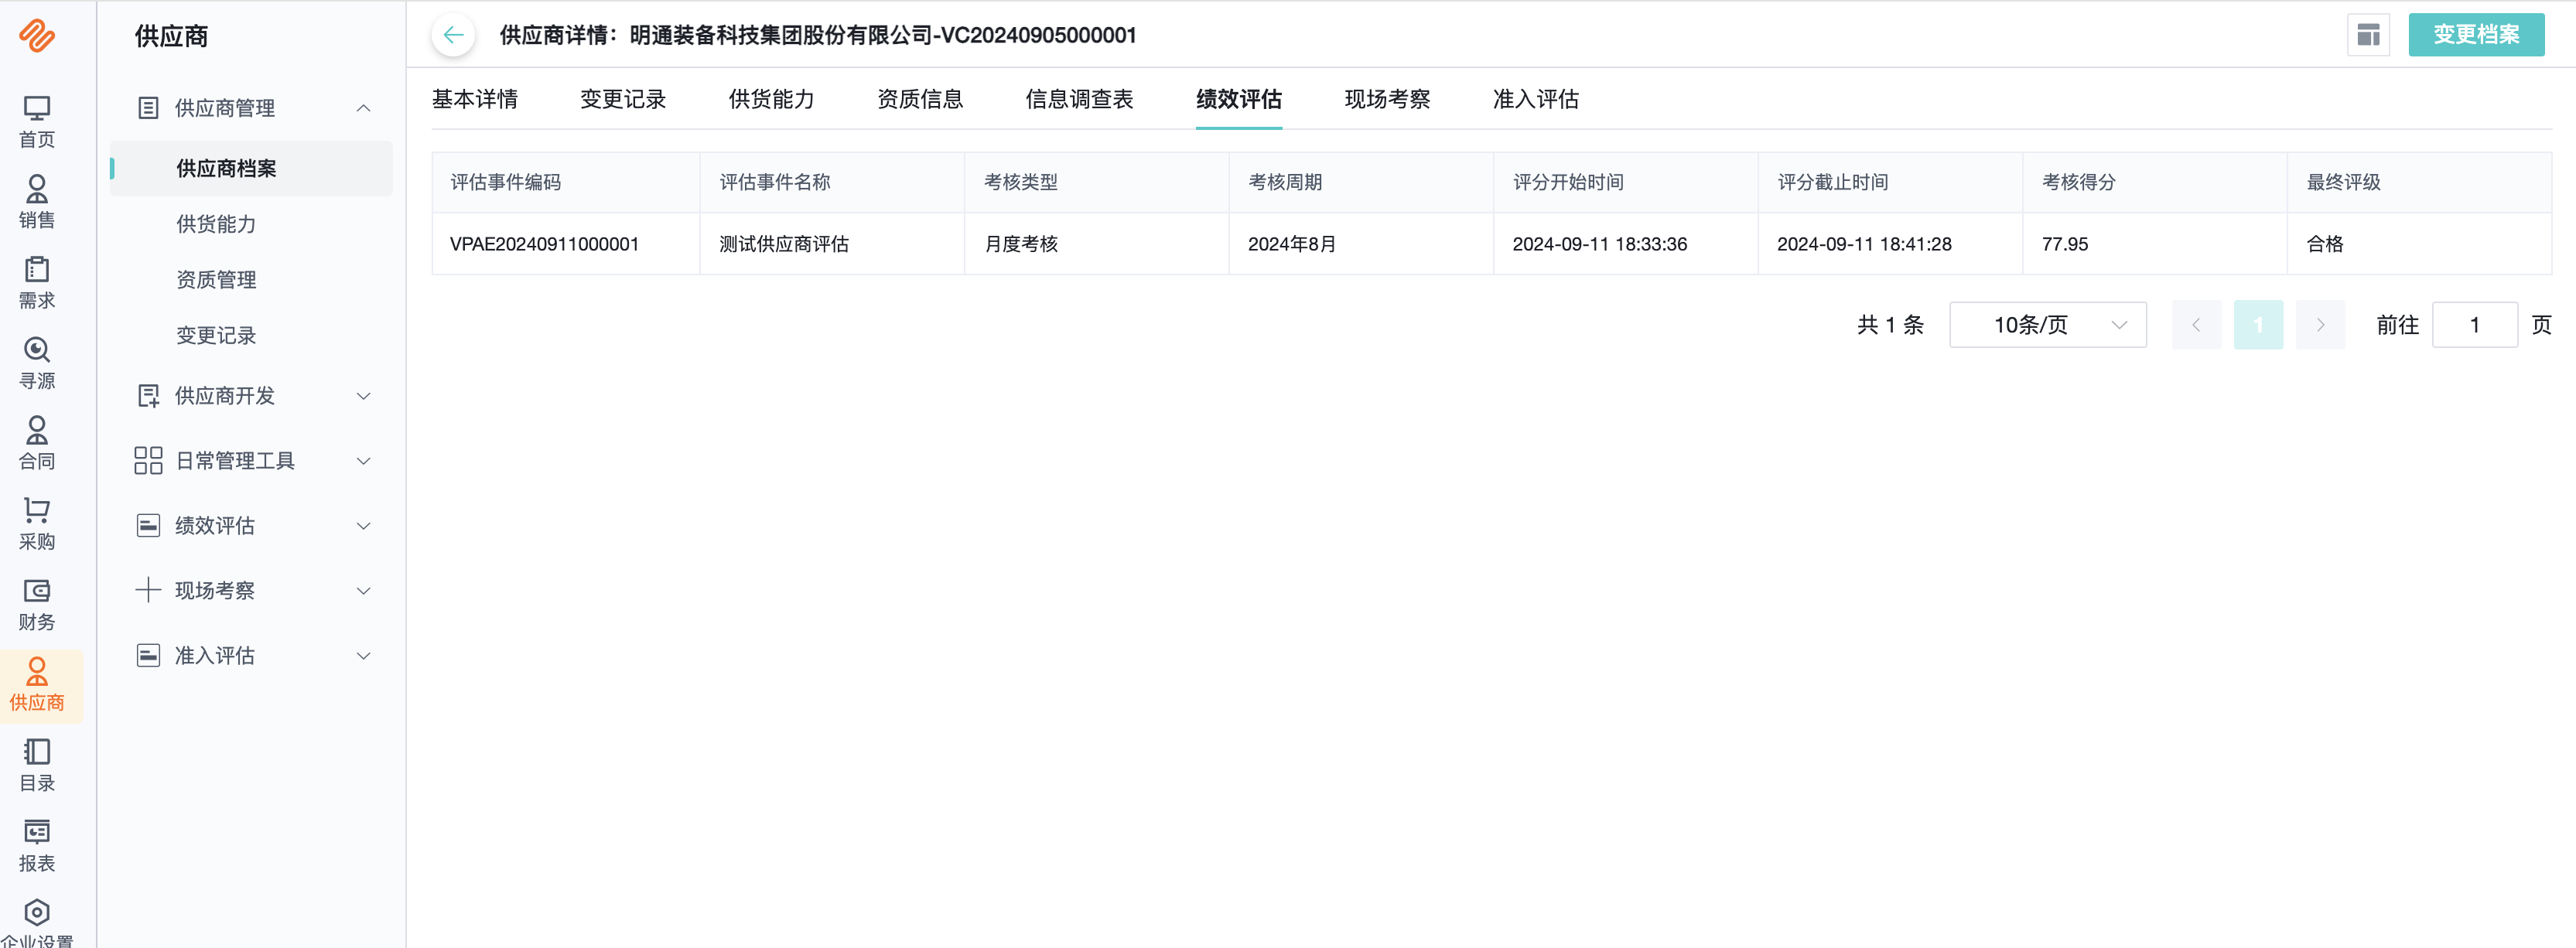Screen dimensions: 2576x948
Task: Click the layout toggle icon beside 变更档案
Action: (2368, 35)
